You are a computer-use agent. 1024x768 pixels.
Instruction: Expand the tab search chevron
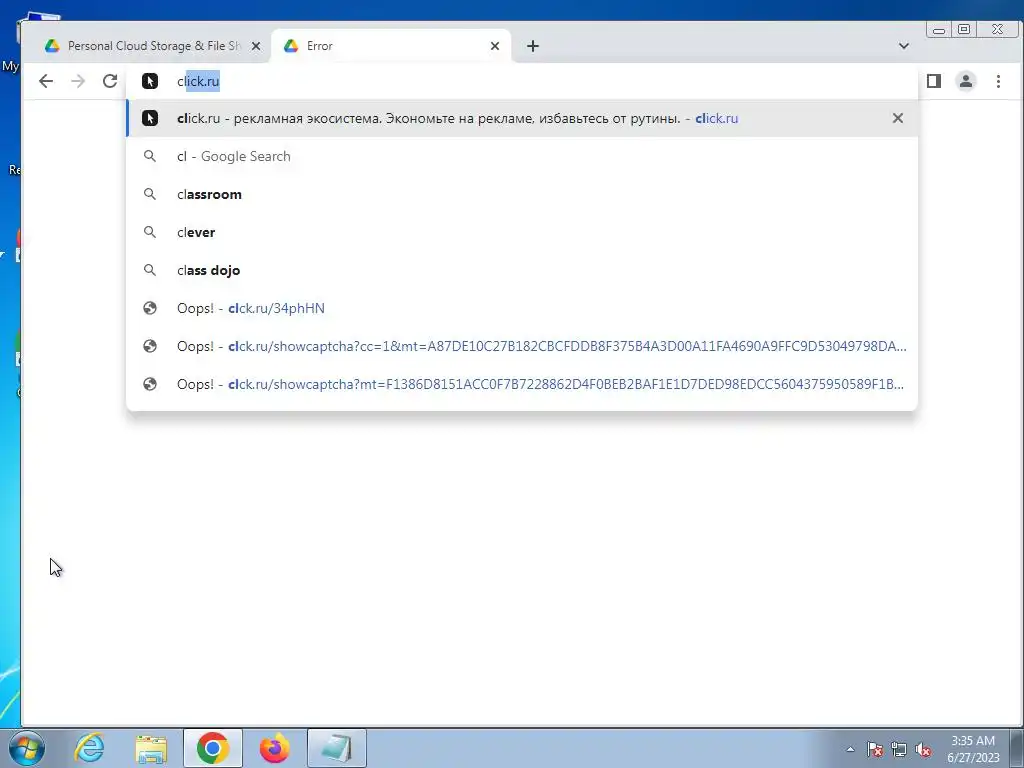point(904,46)
